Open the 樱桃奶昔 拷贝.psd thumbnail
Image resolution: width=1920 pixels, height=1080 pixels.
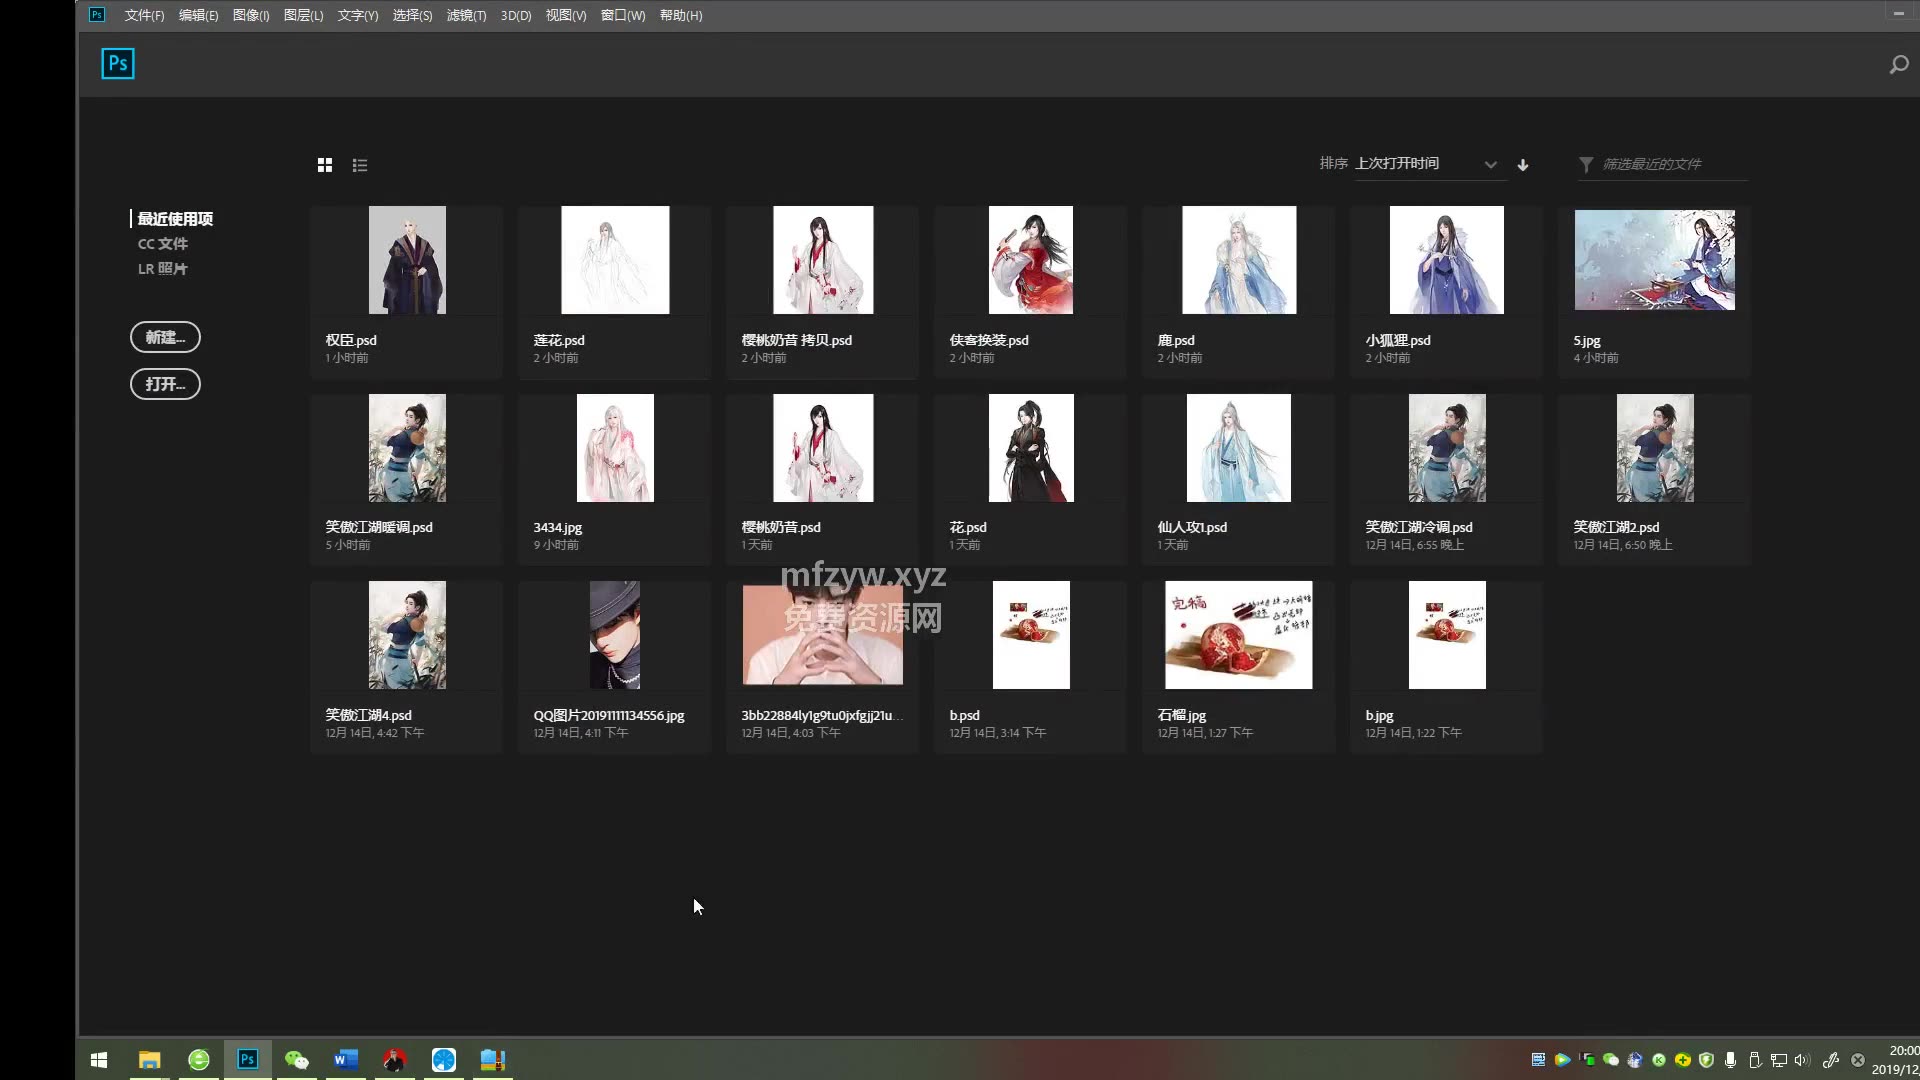click(x=823, y=260)
